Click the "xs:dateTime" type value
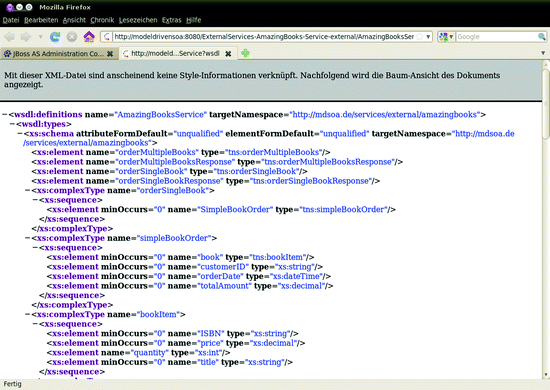 [x=296, y=276]
